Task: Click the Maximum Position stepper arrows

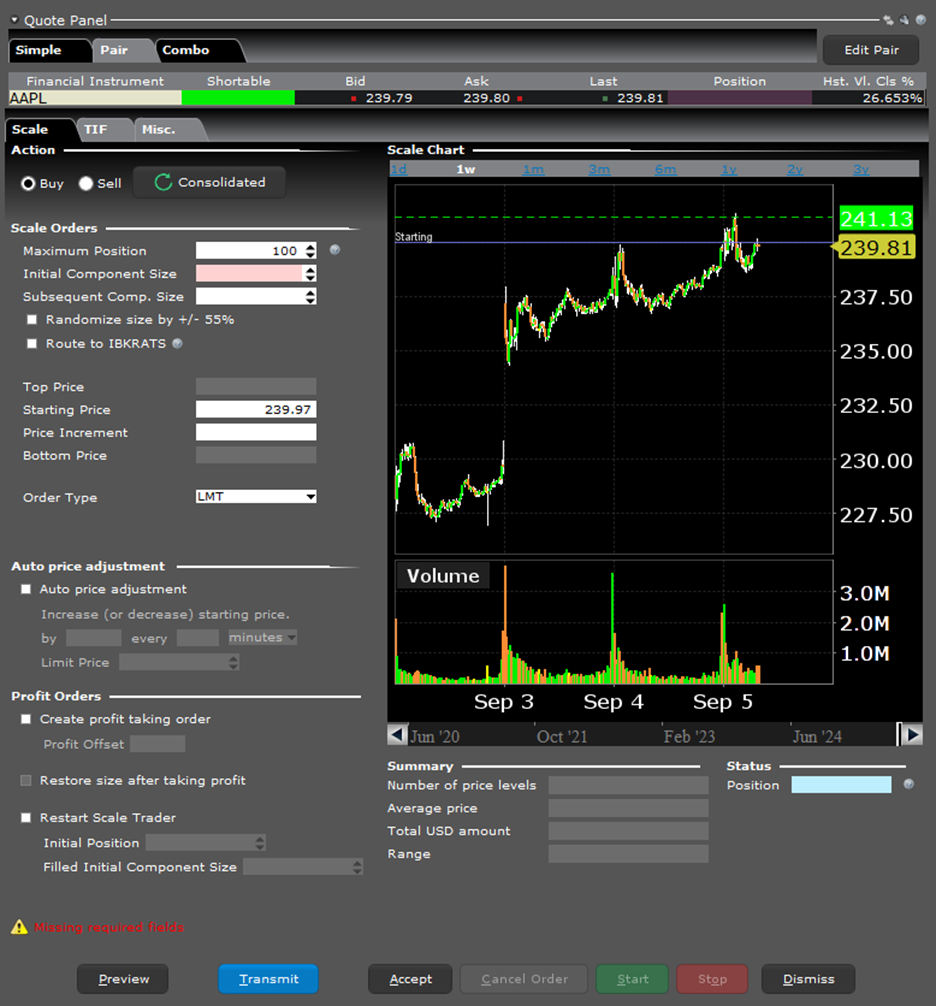Action: 310,251
